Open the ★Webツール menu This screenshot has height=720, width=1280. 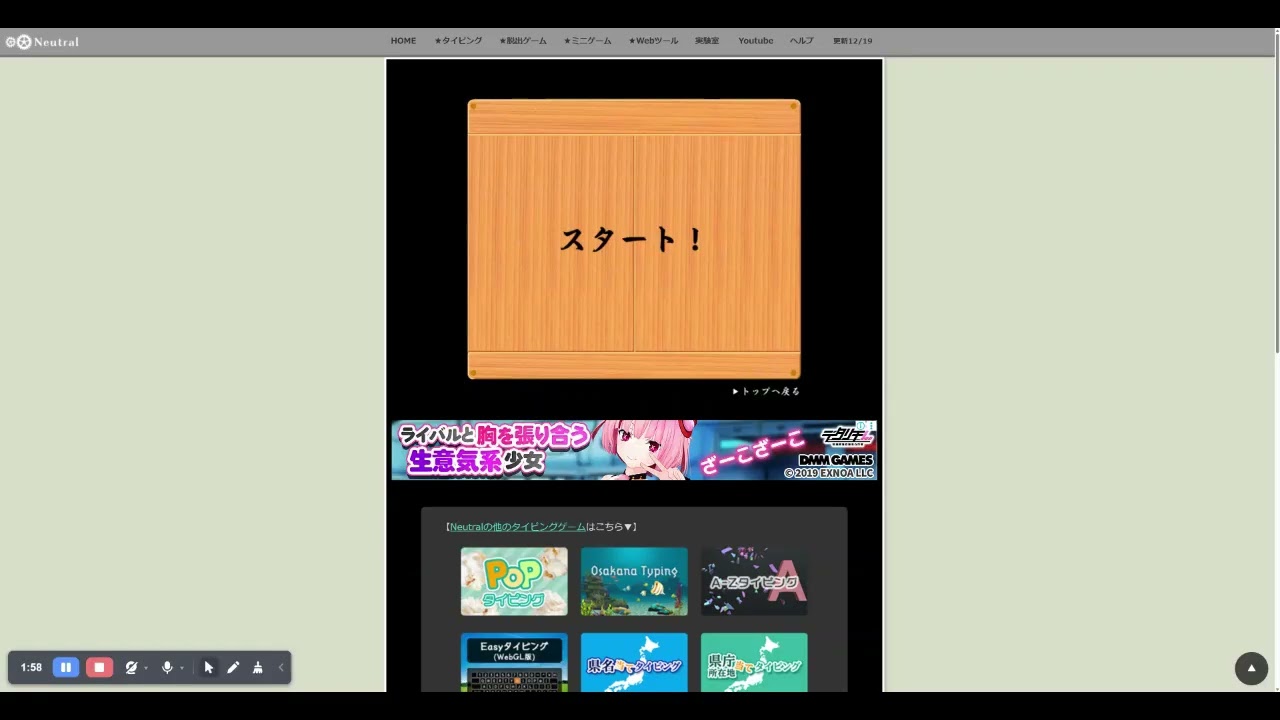pyautogui.click(x=653, y=41)
